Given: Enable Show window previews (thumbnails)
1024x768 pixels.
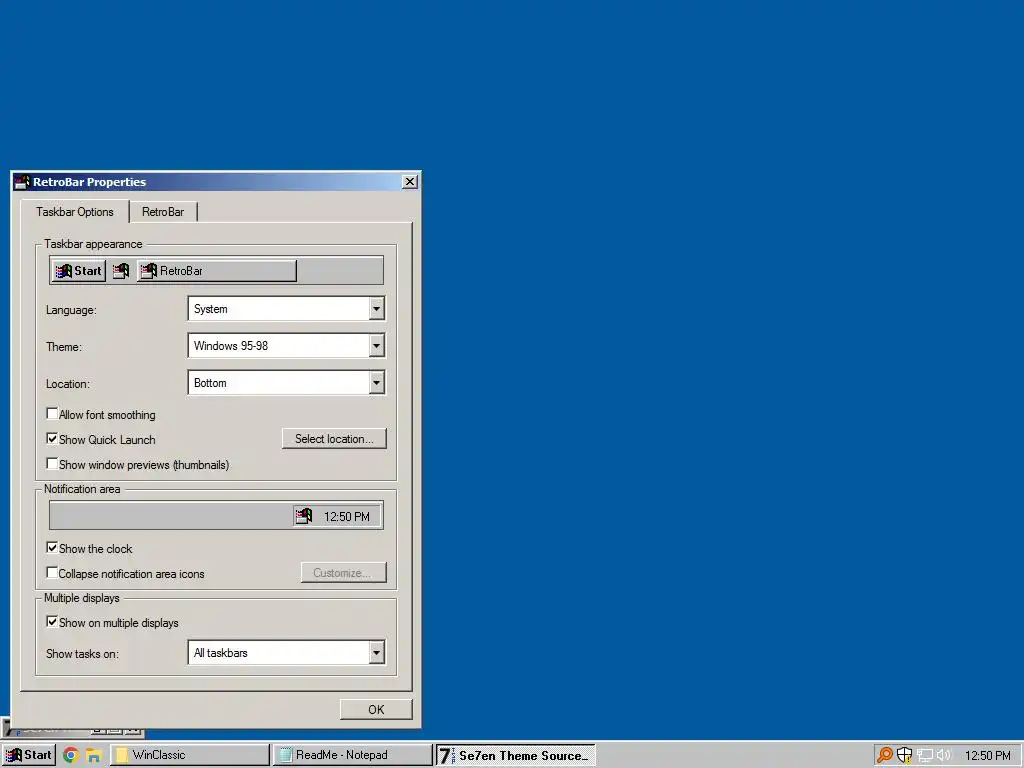Looking at the screenshot, I should coord(52,464).
